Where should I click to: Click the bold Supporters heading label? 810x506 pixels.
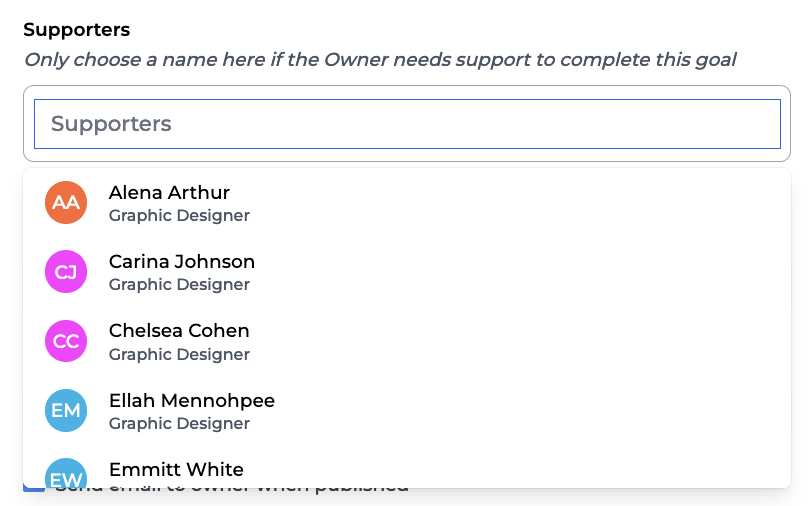pyautogui.click(x=76, y=30)
